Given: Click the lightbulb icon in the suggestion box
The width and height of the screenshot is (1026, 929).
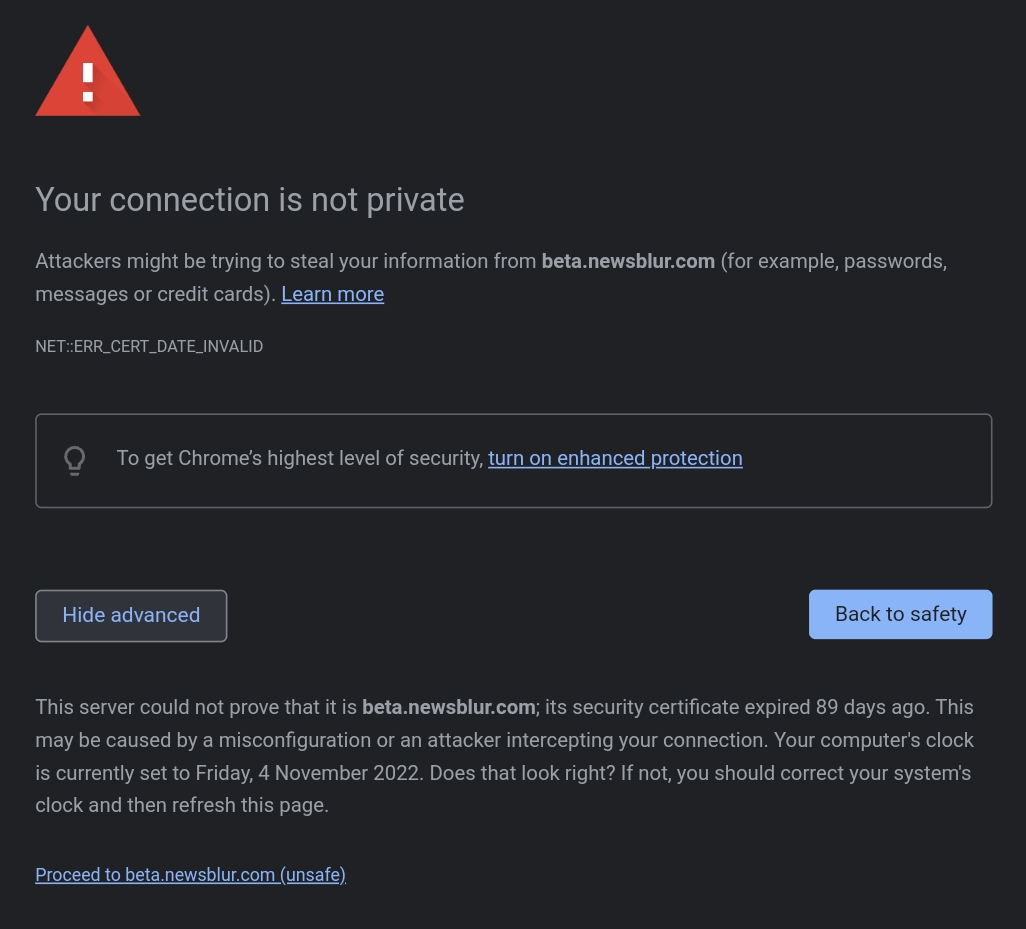Looking at the screenshot, I should coord(75,460).
